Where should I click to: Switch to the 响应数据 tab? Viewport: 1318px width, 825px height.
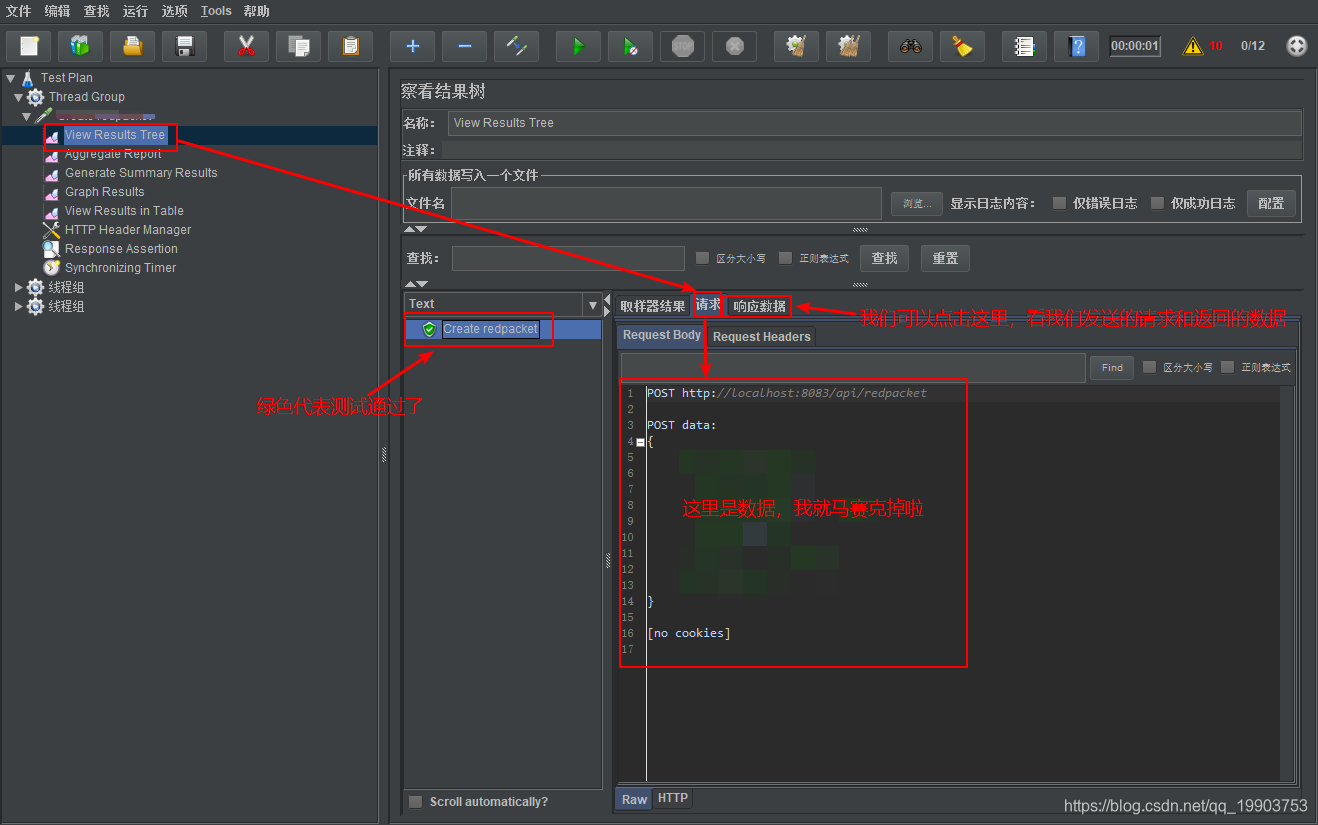759,306
